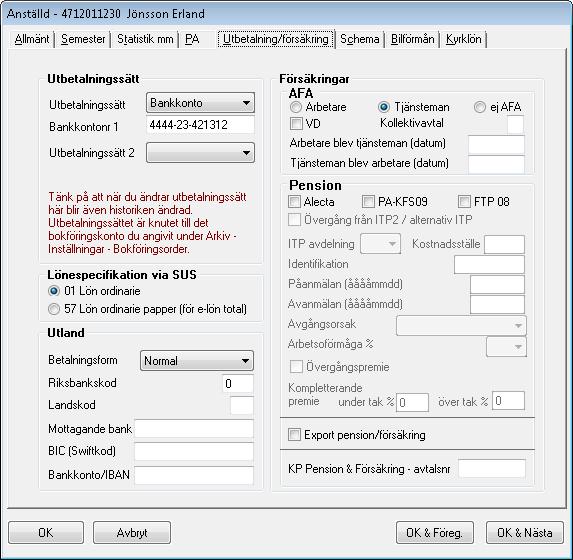The height and width of the screenshot is (560, 573).
Task: Select the Arbetare radio button
Action: pos(296,107)
